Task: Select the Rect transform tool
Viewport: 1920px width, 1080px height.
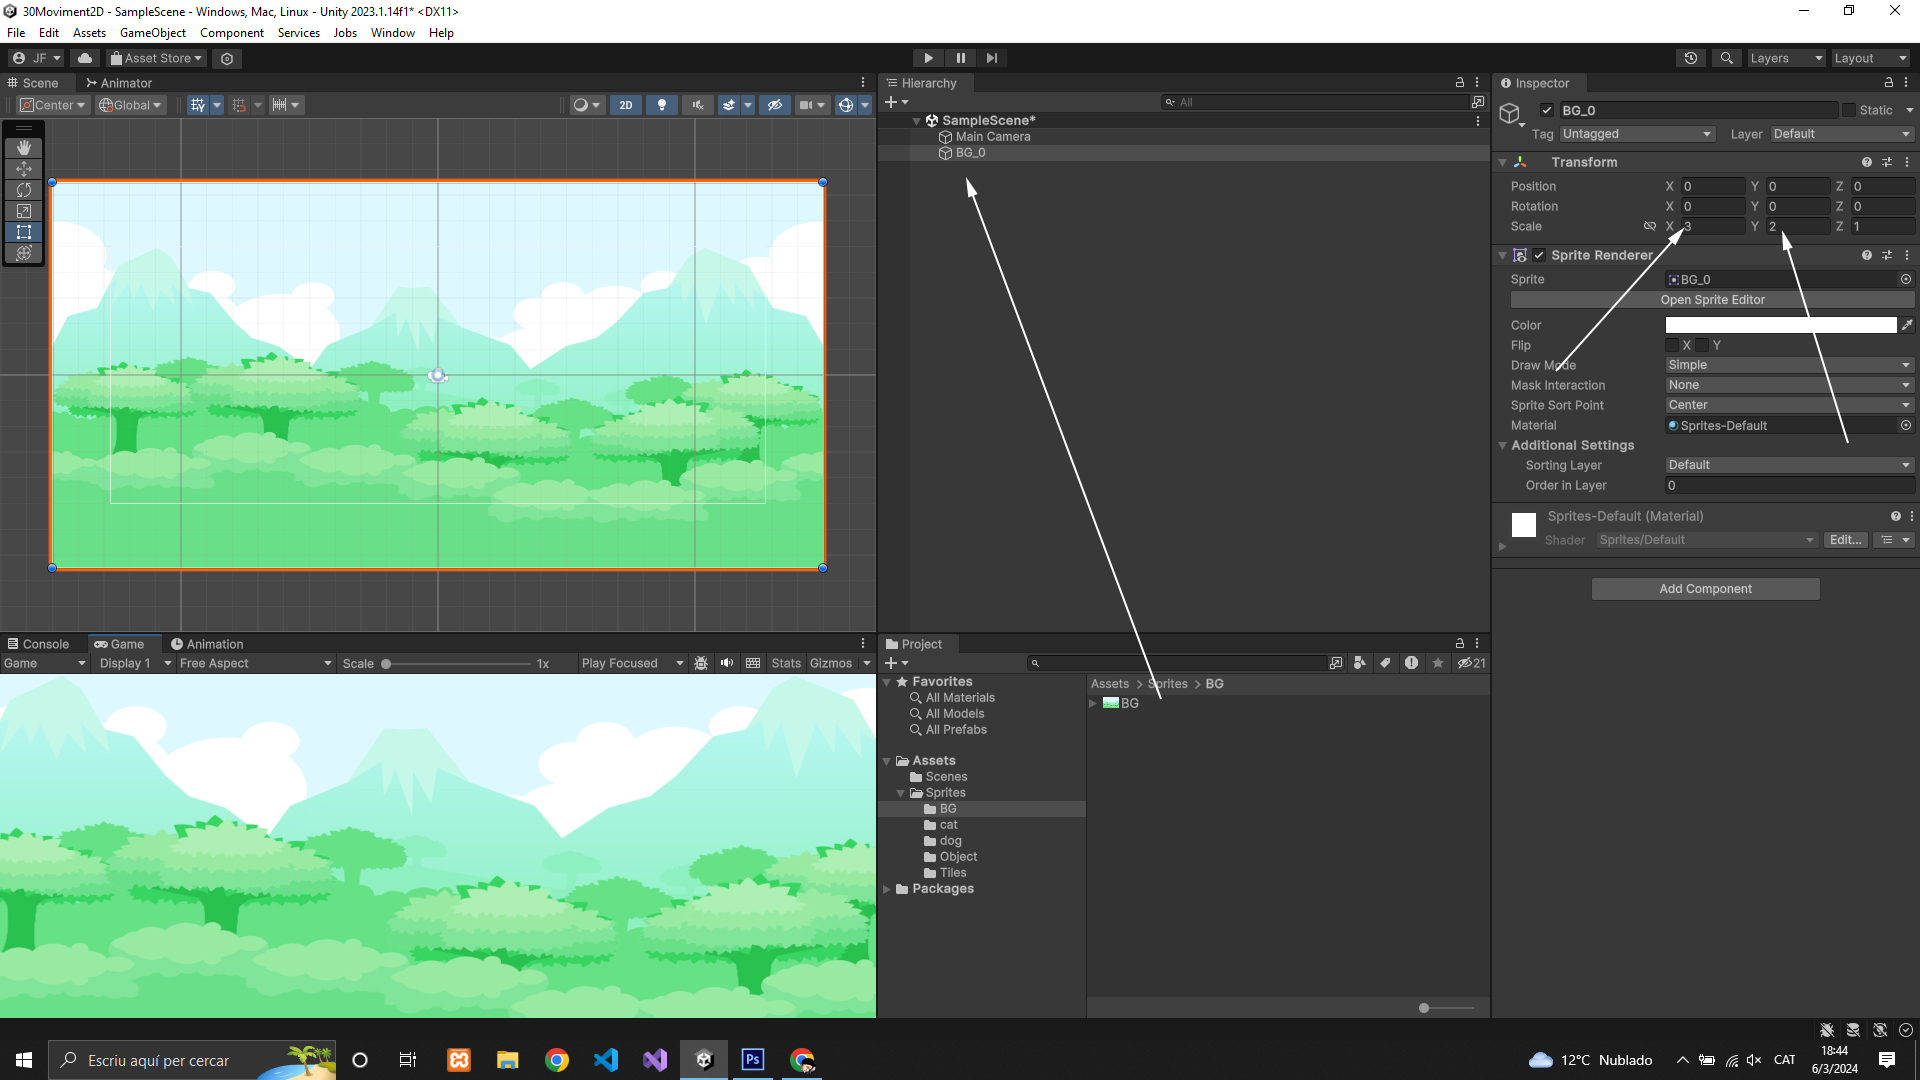Action: [x=24, y=232]
